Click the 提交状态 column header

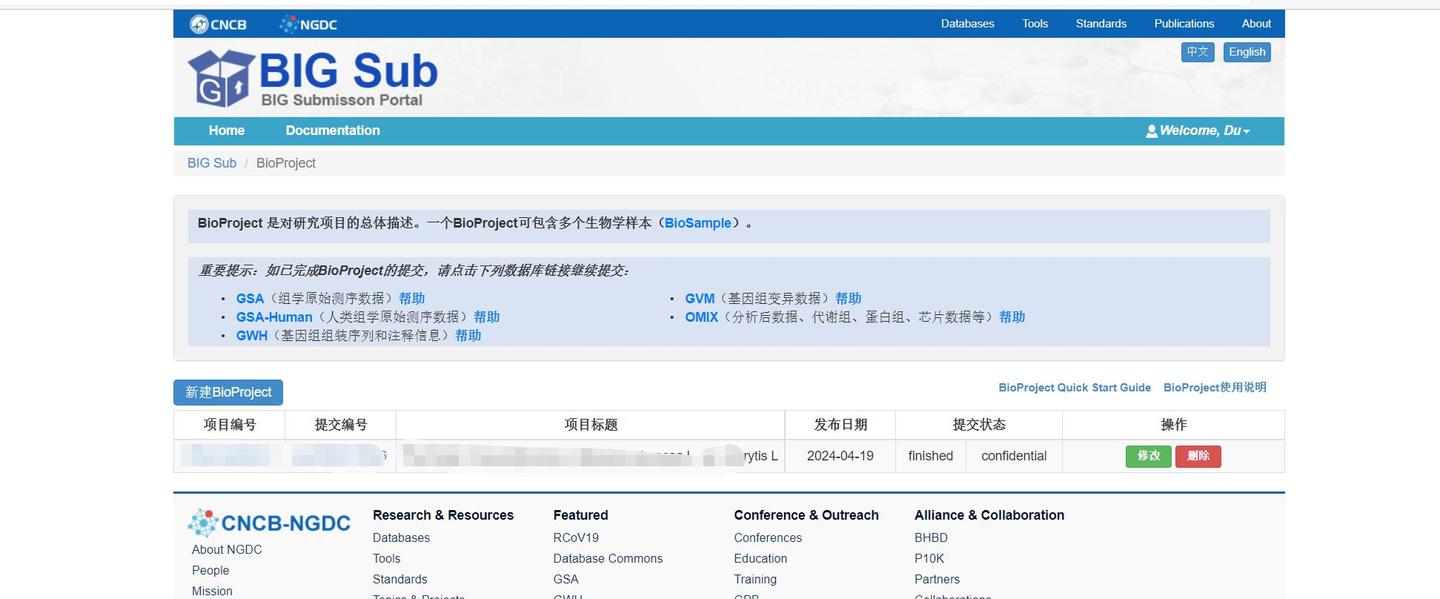979,425
